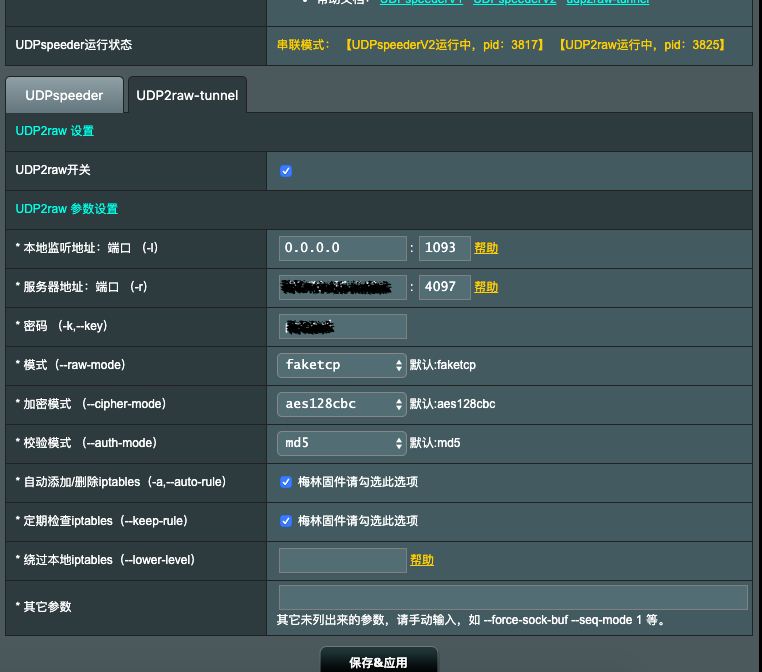Open 帮助 link for server address
Screen dimensions: 762x672
[486, 287]
